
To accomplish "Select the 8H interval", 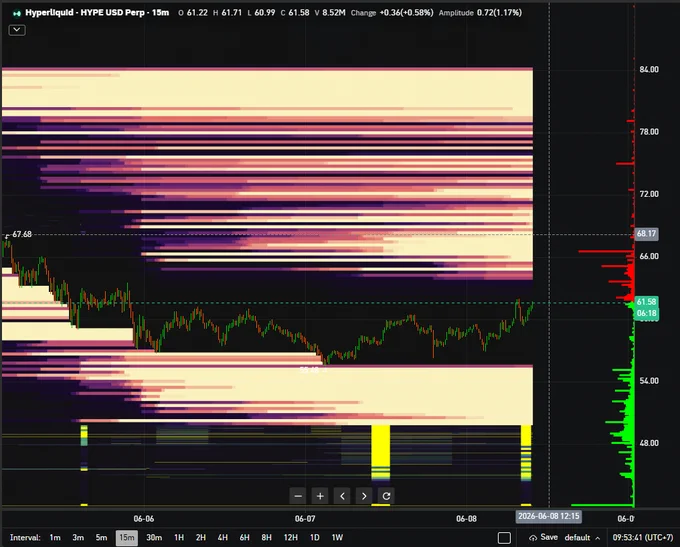I will pos(266,537).
